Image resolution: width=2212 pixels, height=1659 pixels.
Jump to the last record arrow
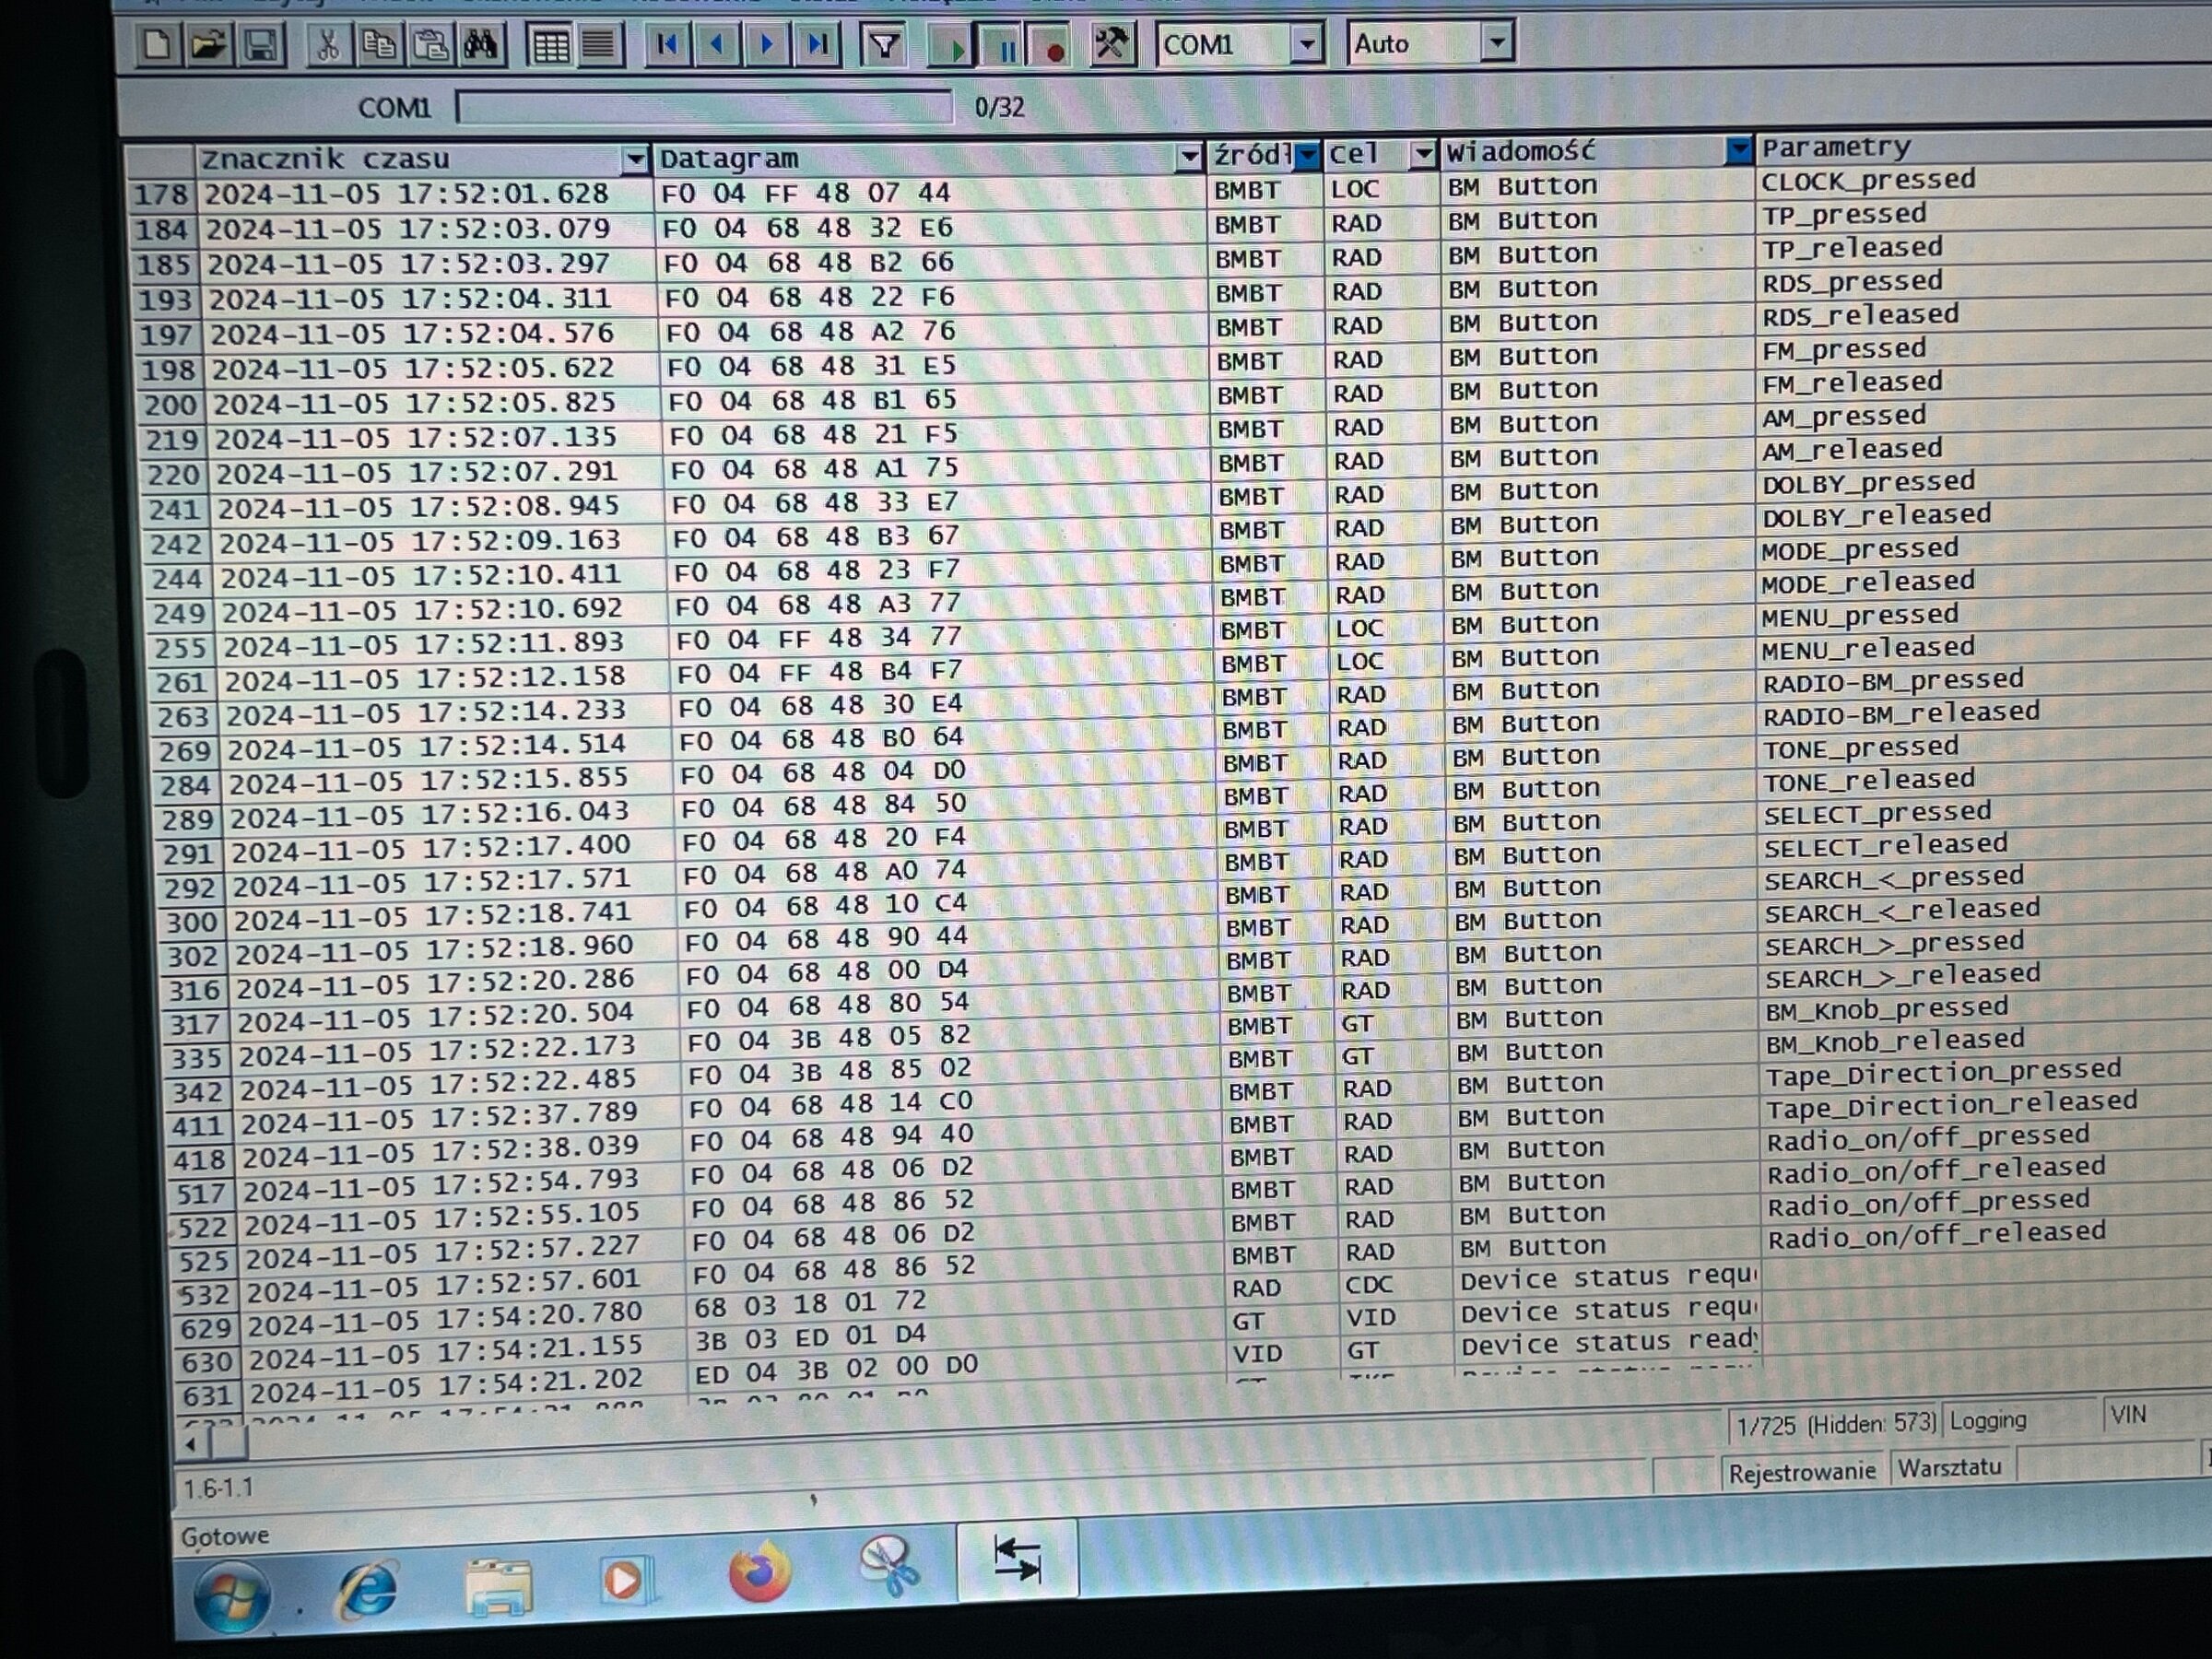pyautogui.click(x=817, y=44)
